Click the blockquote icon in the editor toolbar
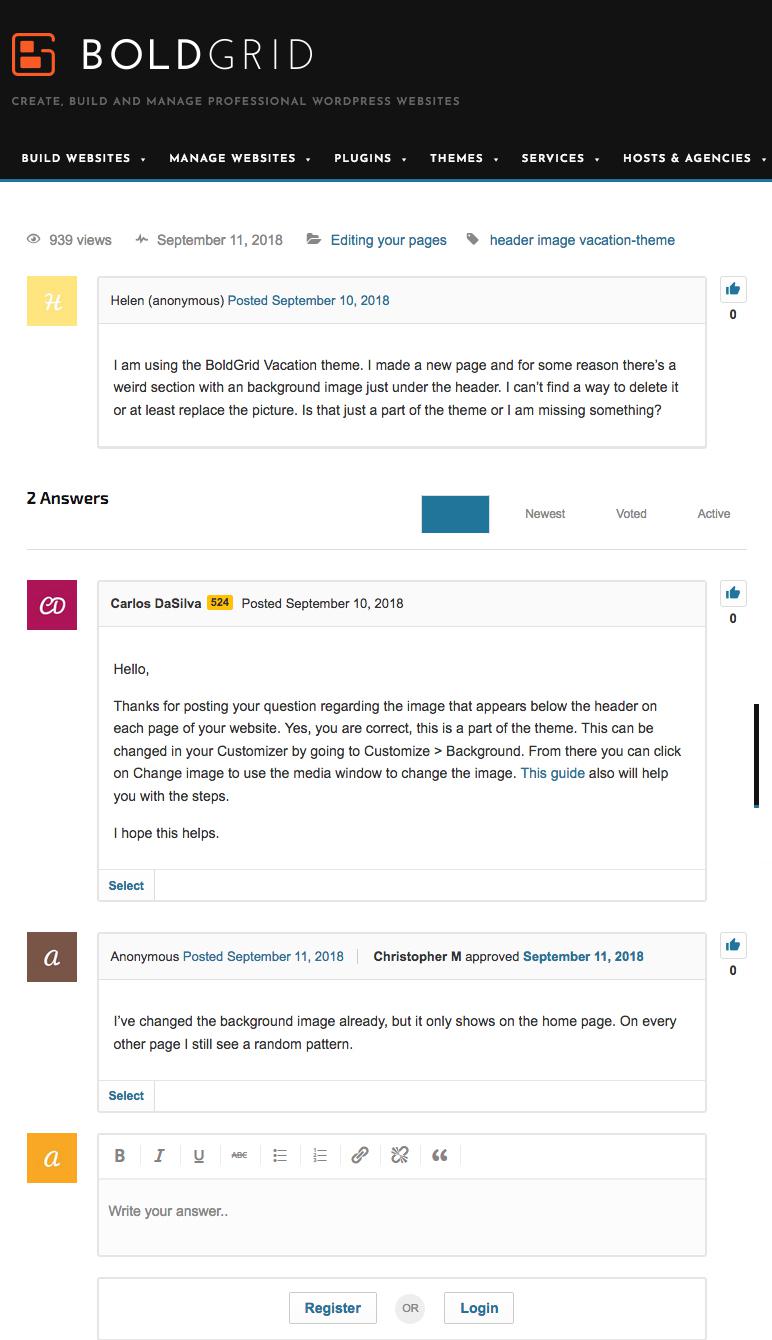 440,1156
